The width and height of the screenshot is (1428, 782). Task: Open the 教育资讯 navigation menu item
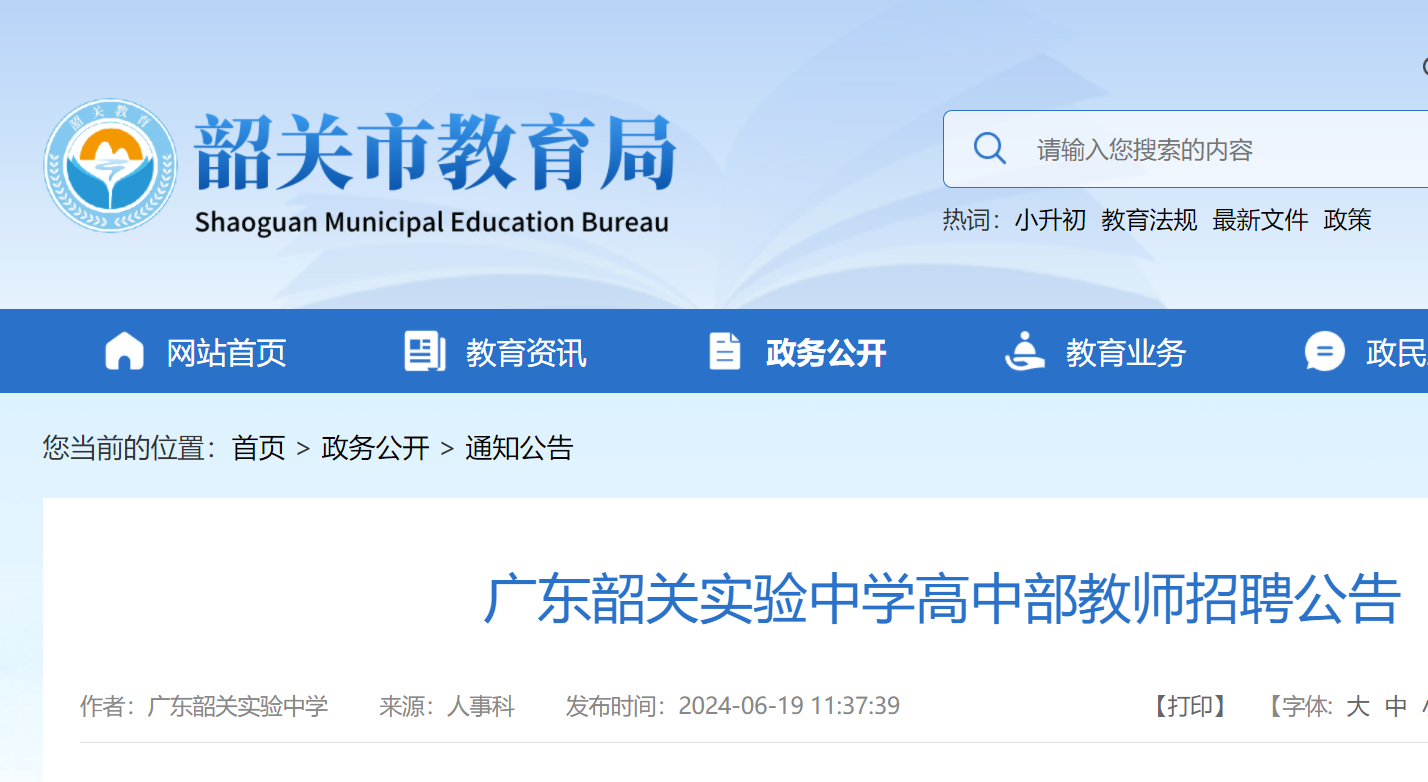tap(526, 353)
